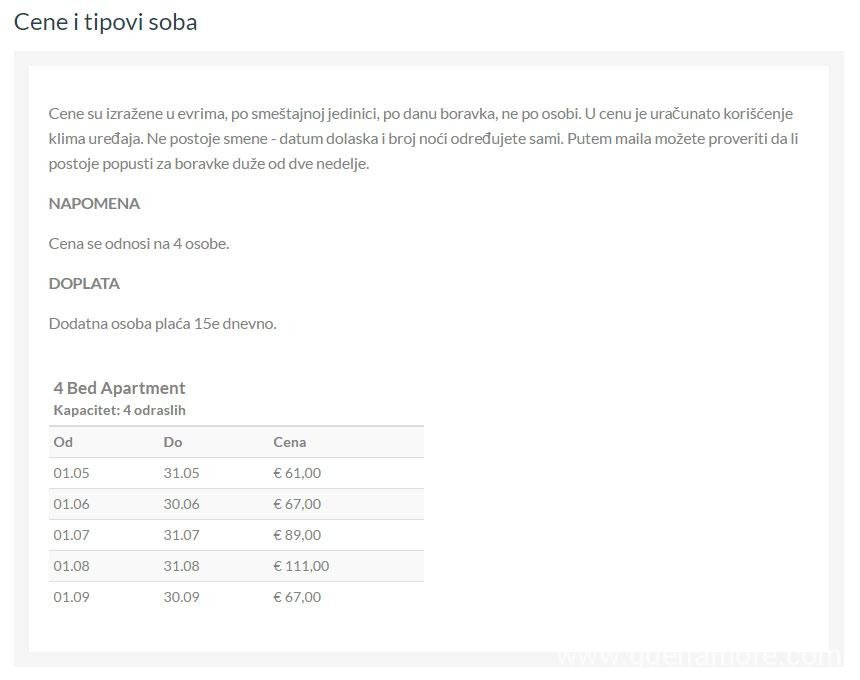Image resolution: width=860 pixels, height=680 pixels.
Task: Click the 31.07 end date cell
Action: point(182,535)
